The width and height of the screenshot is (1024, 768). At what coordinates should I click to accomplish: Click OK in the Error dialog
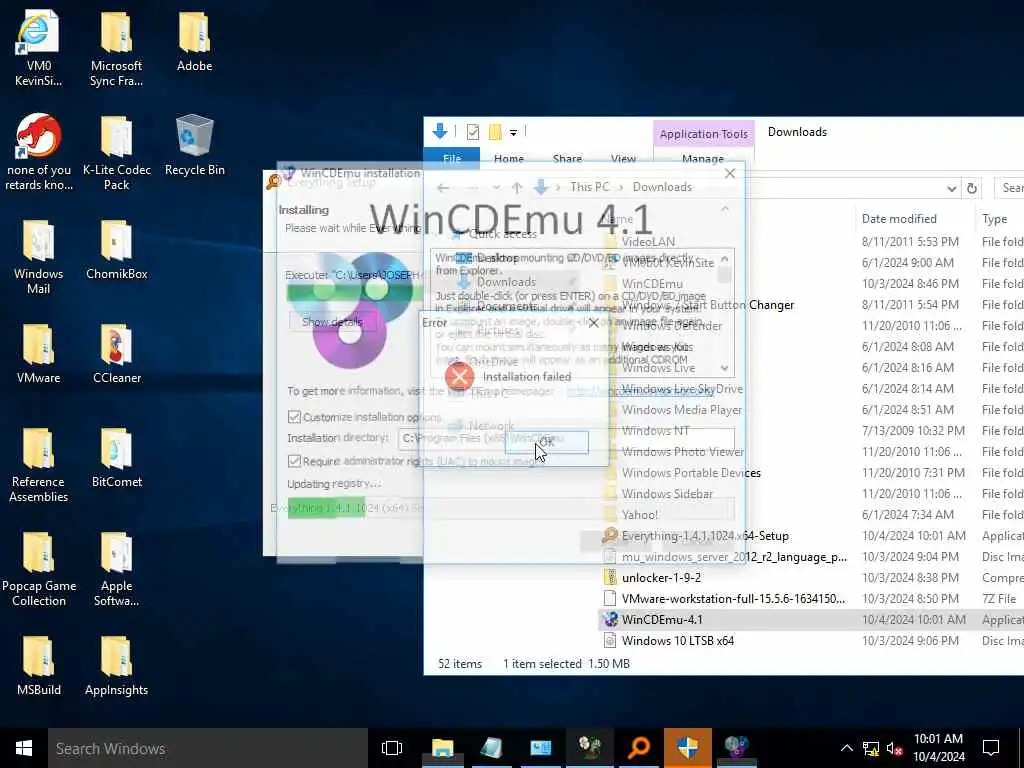[x=547, y=442]
